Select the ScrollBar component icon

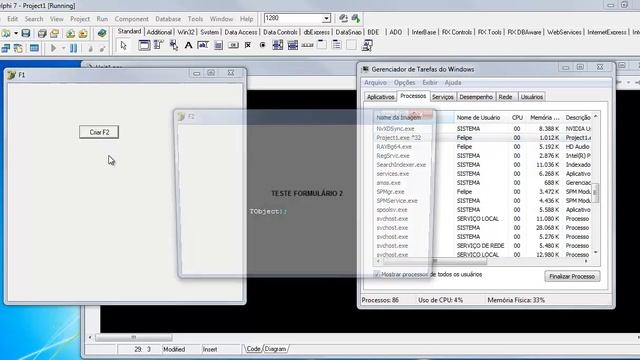tap(307, 45)
